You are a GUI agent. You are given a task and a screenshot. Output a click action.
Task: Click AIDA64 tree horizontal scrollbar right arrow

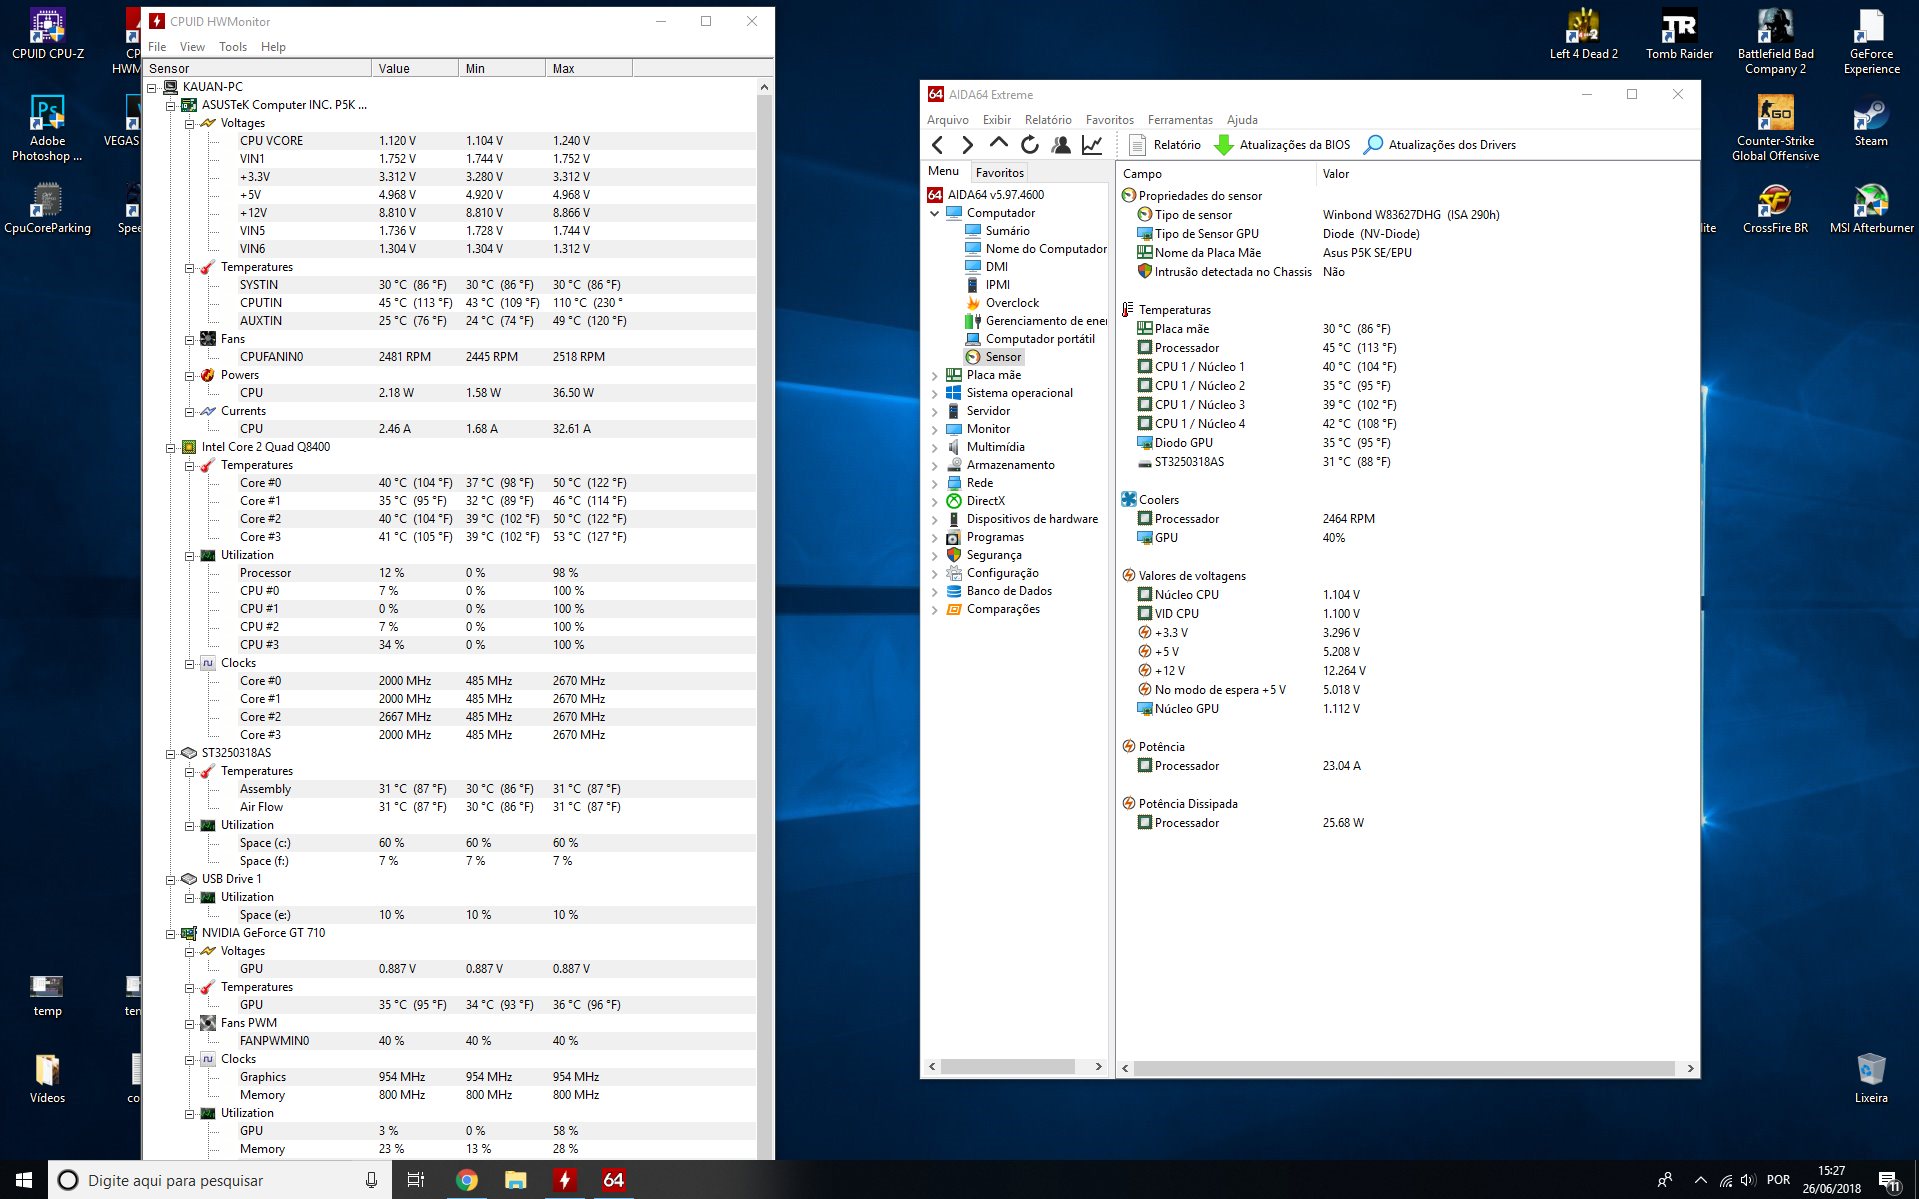[1098, 1067]
